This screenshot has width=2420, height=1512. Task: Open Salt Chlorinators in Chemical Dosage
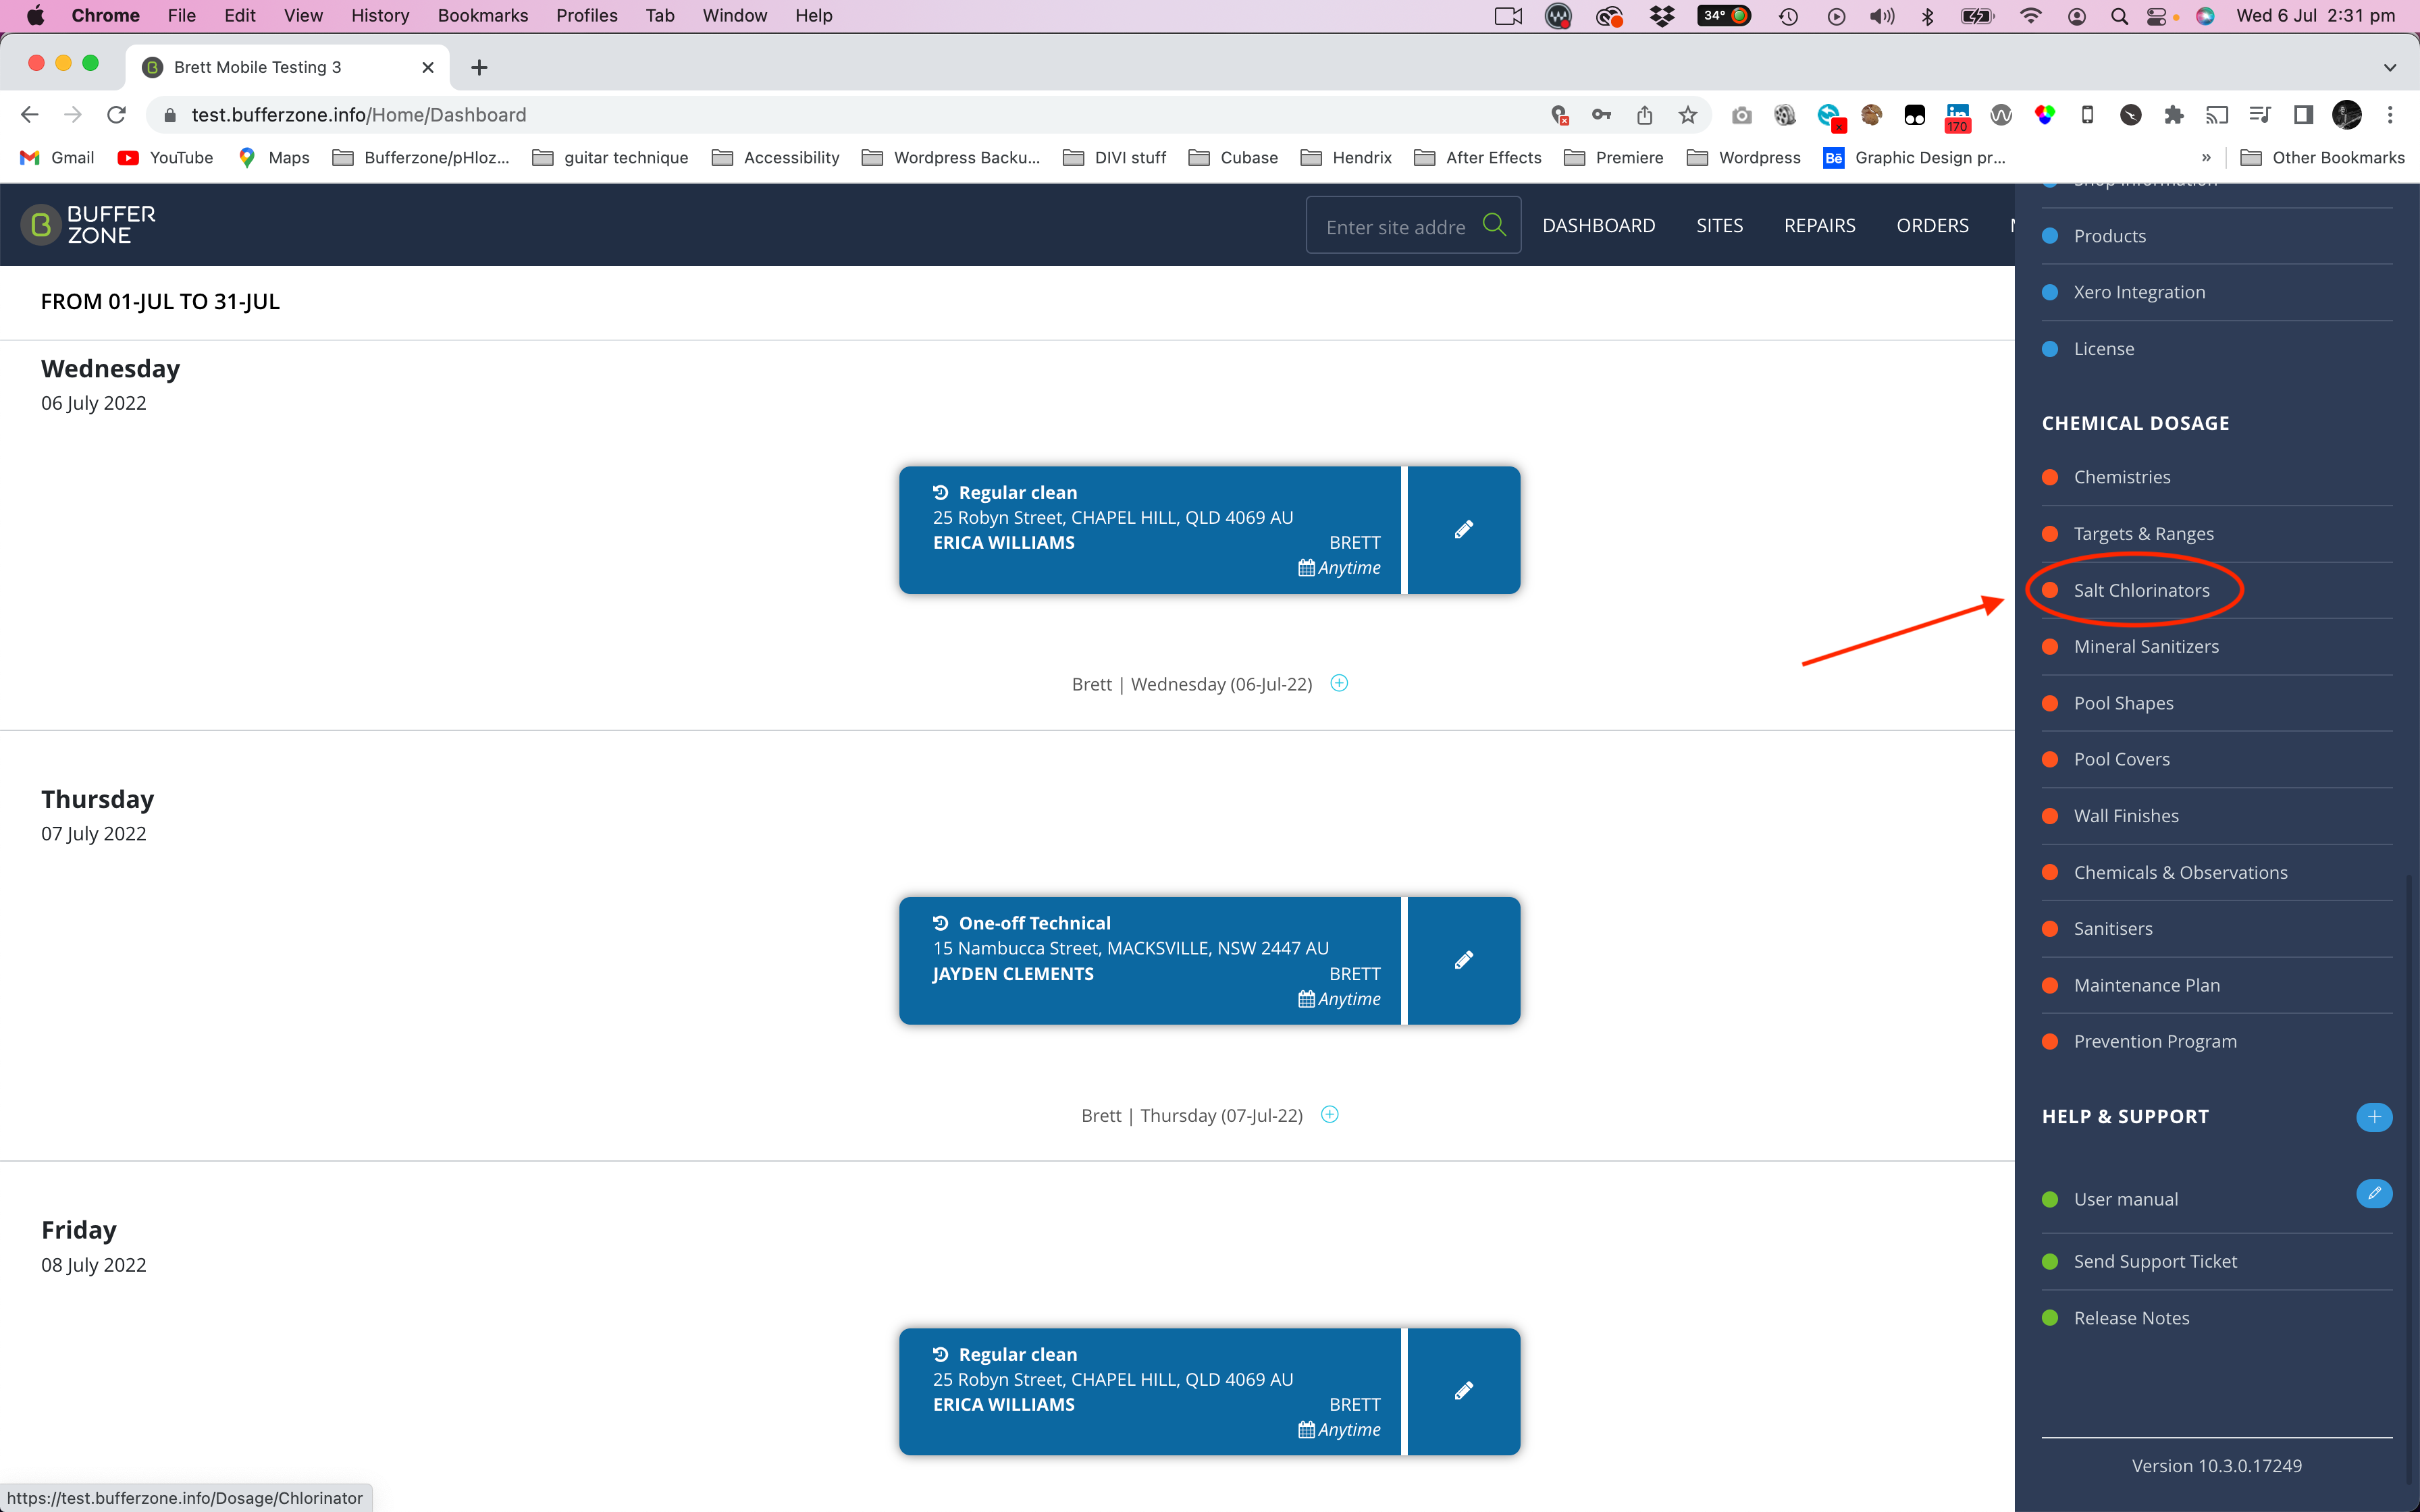point(2141,590)
